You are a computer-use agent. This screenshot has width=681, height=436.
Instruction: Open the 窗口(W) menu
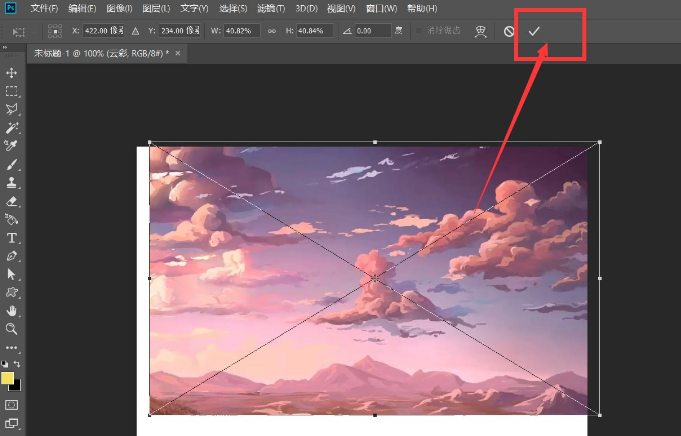[381, 8]
